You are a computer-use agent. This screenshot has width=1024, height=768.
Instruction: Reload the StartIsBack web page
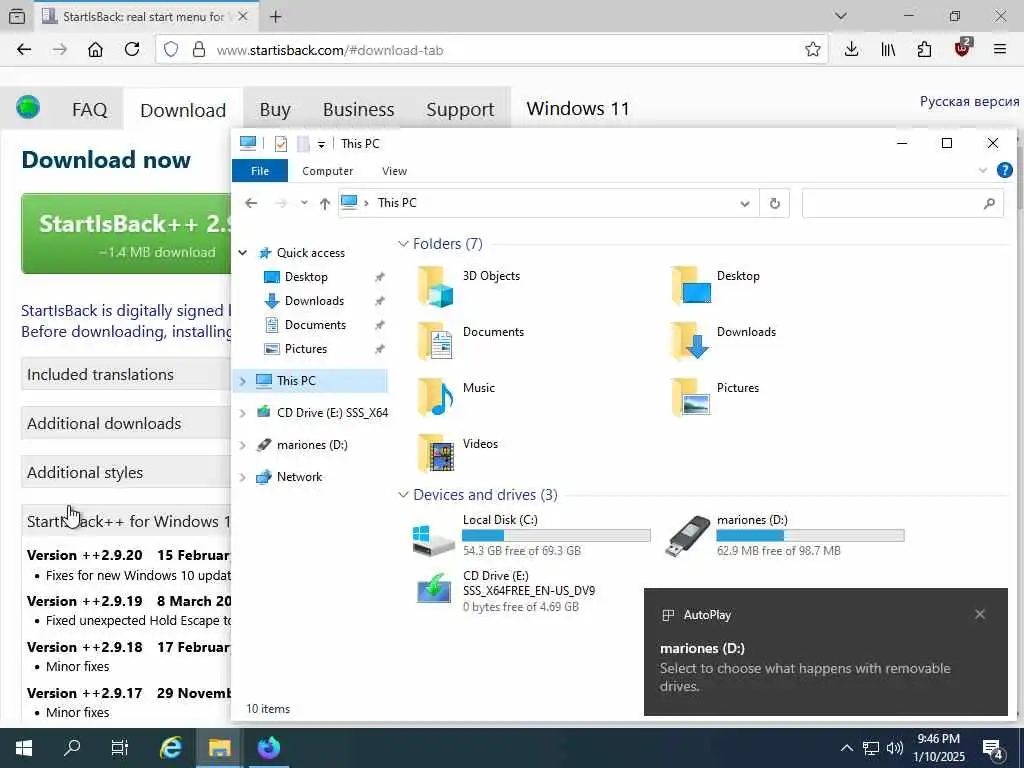[132, 50]
